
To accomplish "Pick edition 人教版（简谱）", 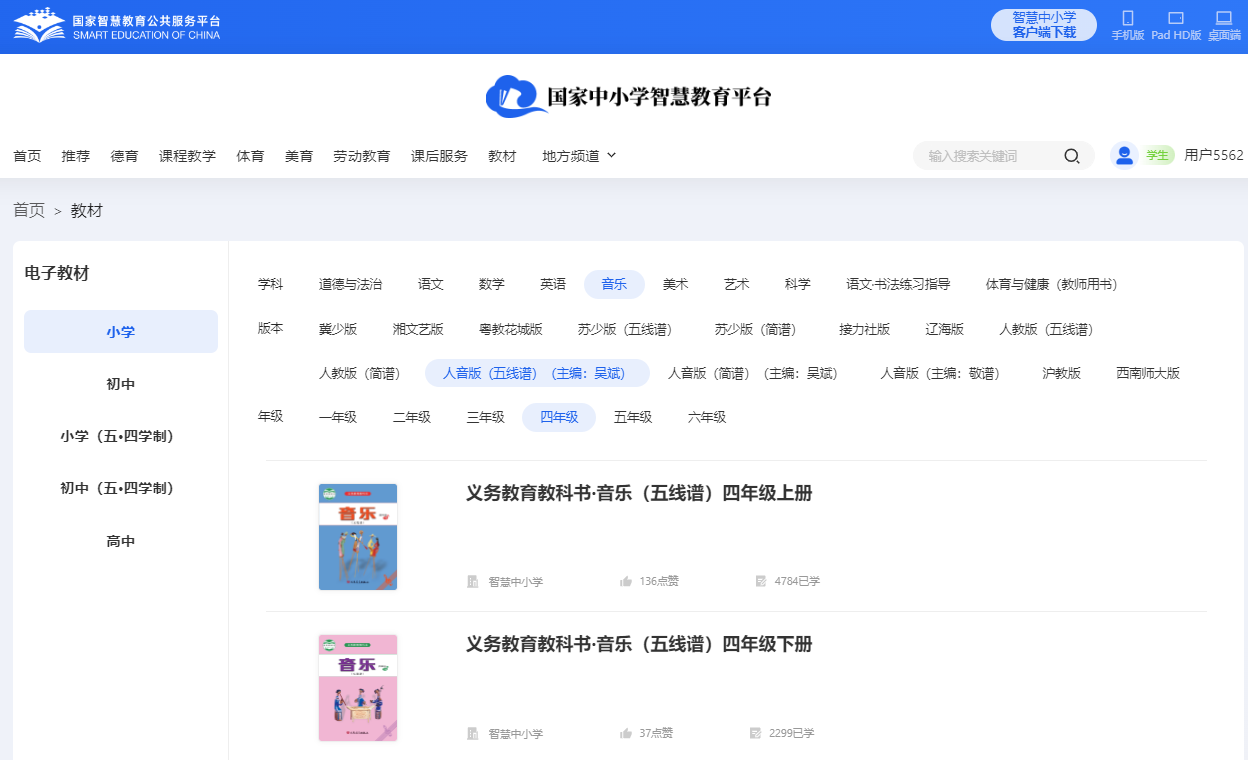I will [363, 374].
